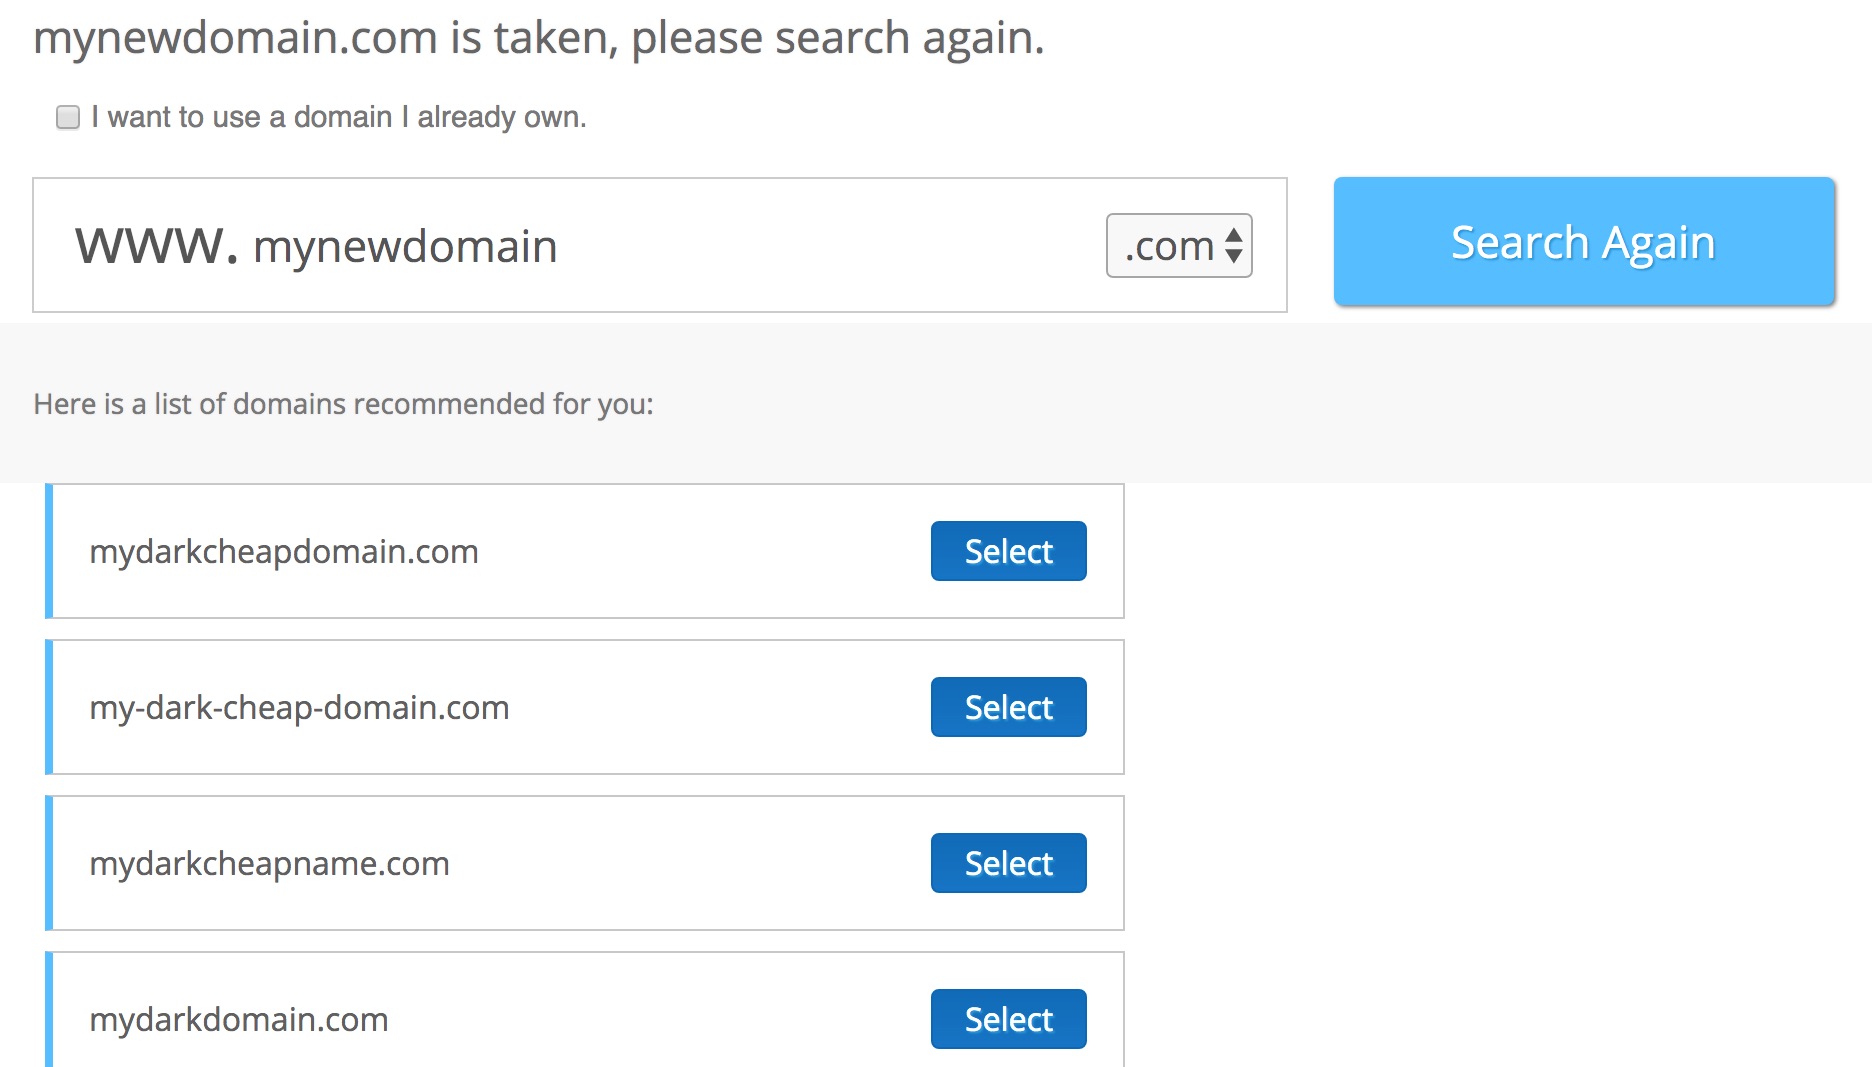The height and width of the screenshot is (1067, 1872).
Task: Select the mydarkdomain.com suggestion
Action: coord(1007,1019)
